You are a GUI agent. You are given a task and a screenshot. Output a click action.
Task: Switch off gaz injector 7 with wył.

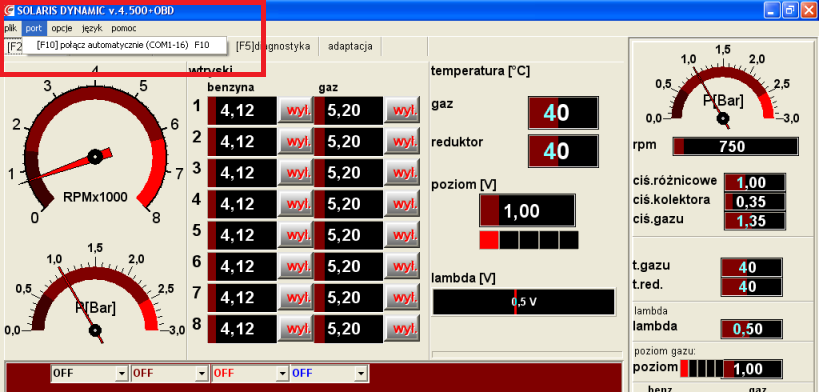click(x=402, y=297)
